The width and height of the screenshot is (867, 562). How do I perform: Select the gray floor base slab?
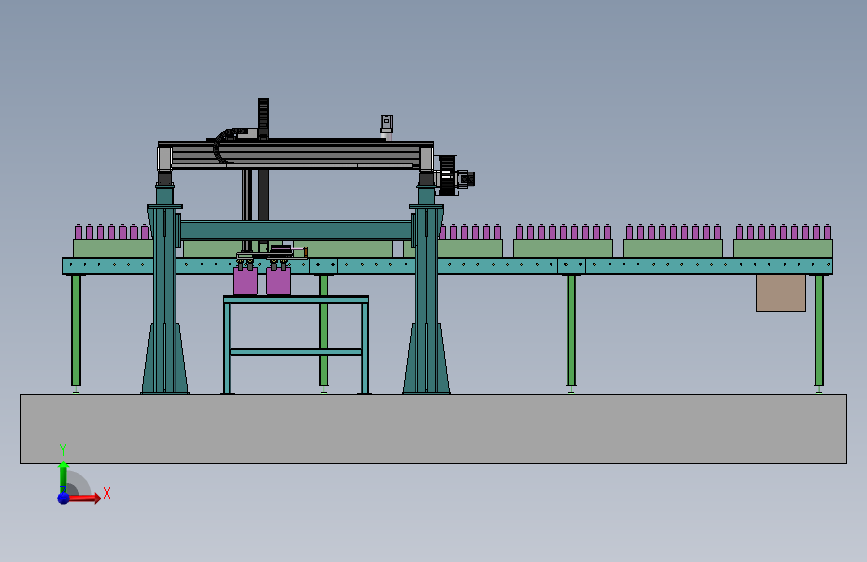tap(433, 429)
